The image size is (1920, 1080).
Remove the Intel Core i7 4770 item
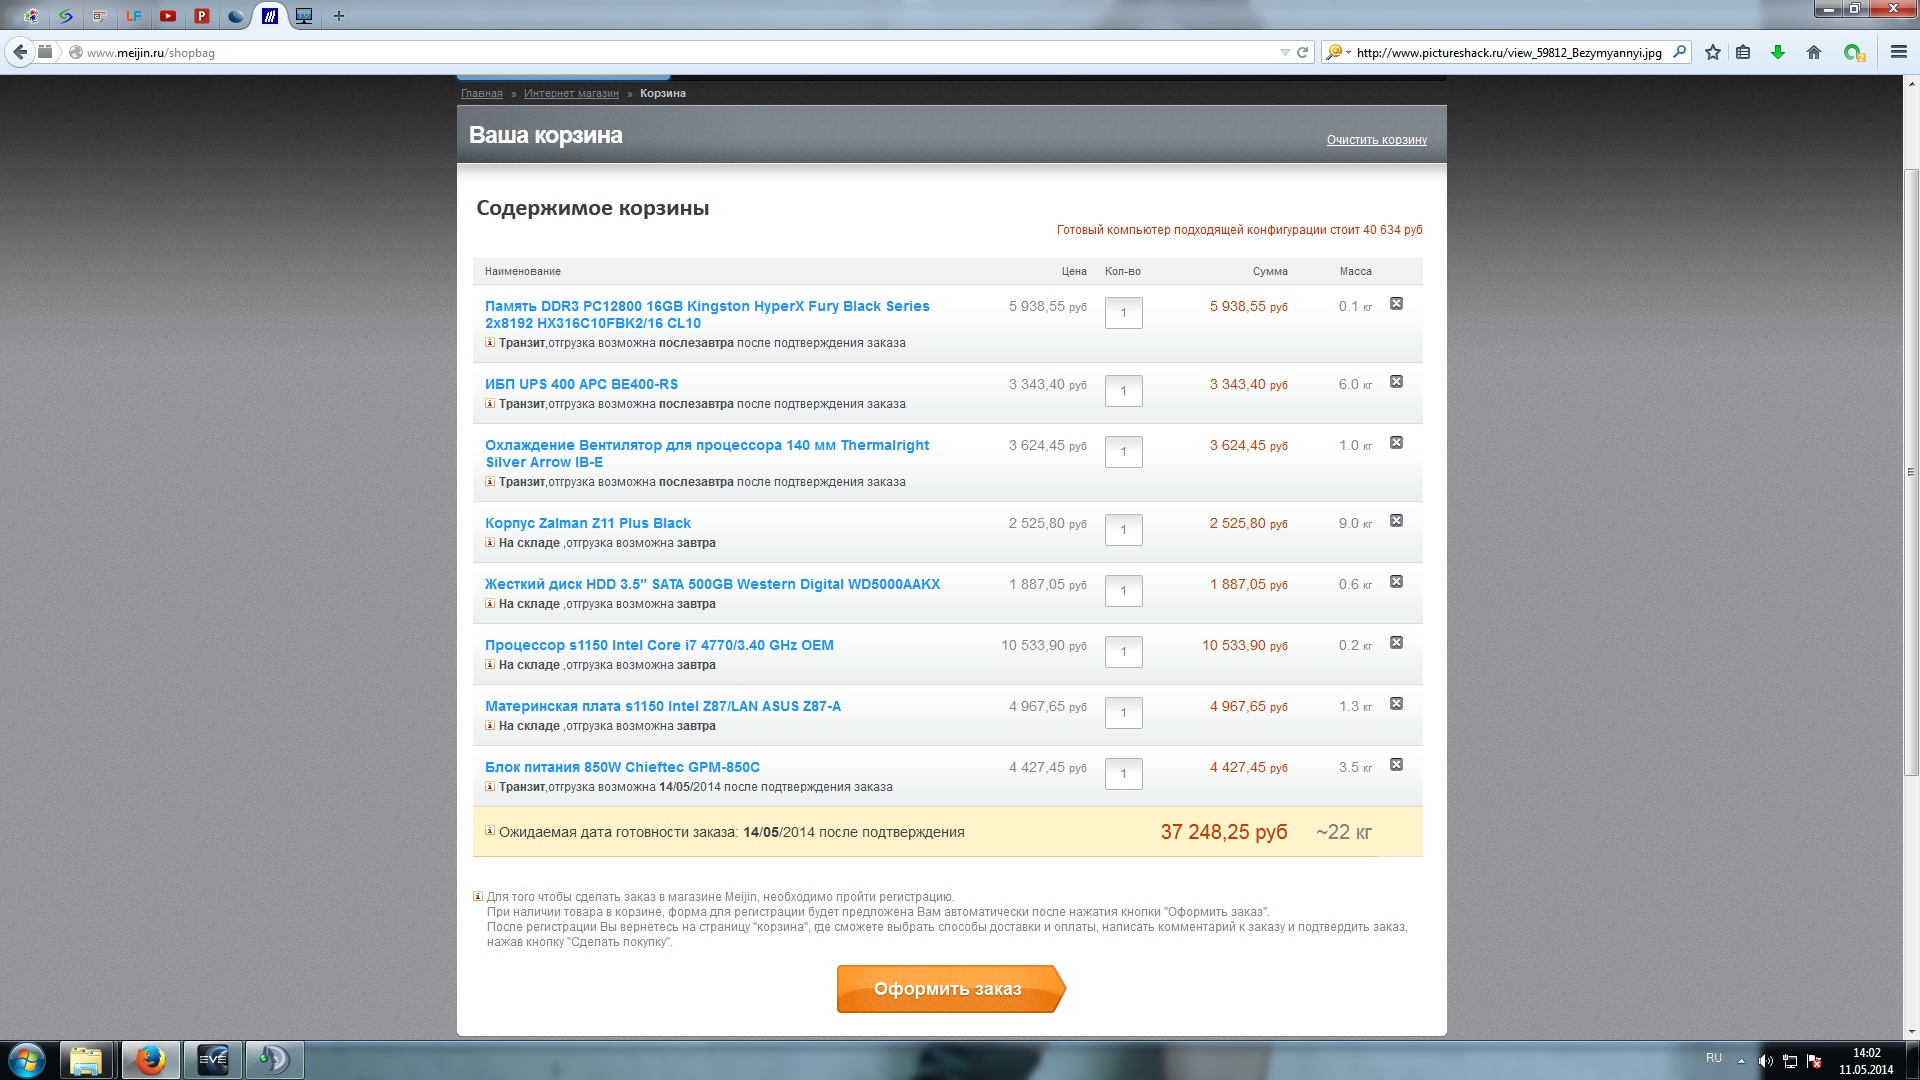(x=1396, y=643)
